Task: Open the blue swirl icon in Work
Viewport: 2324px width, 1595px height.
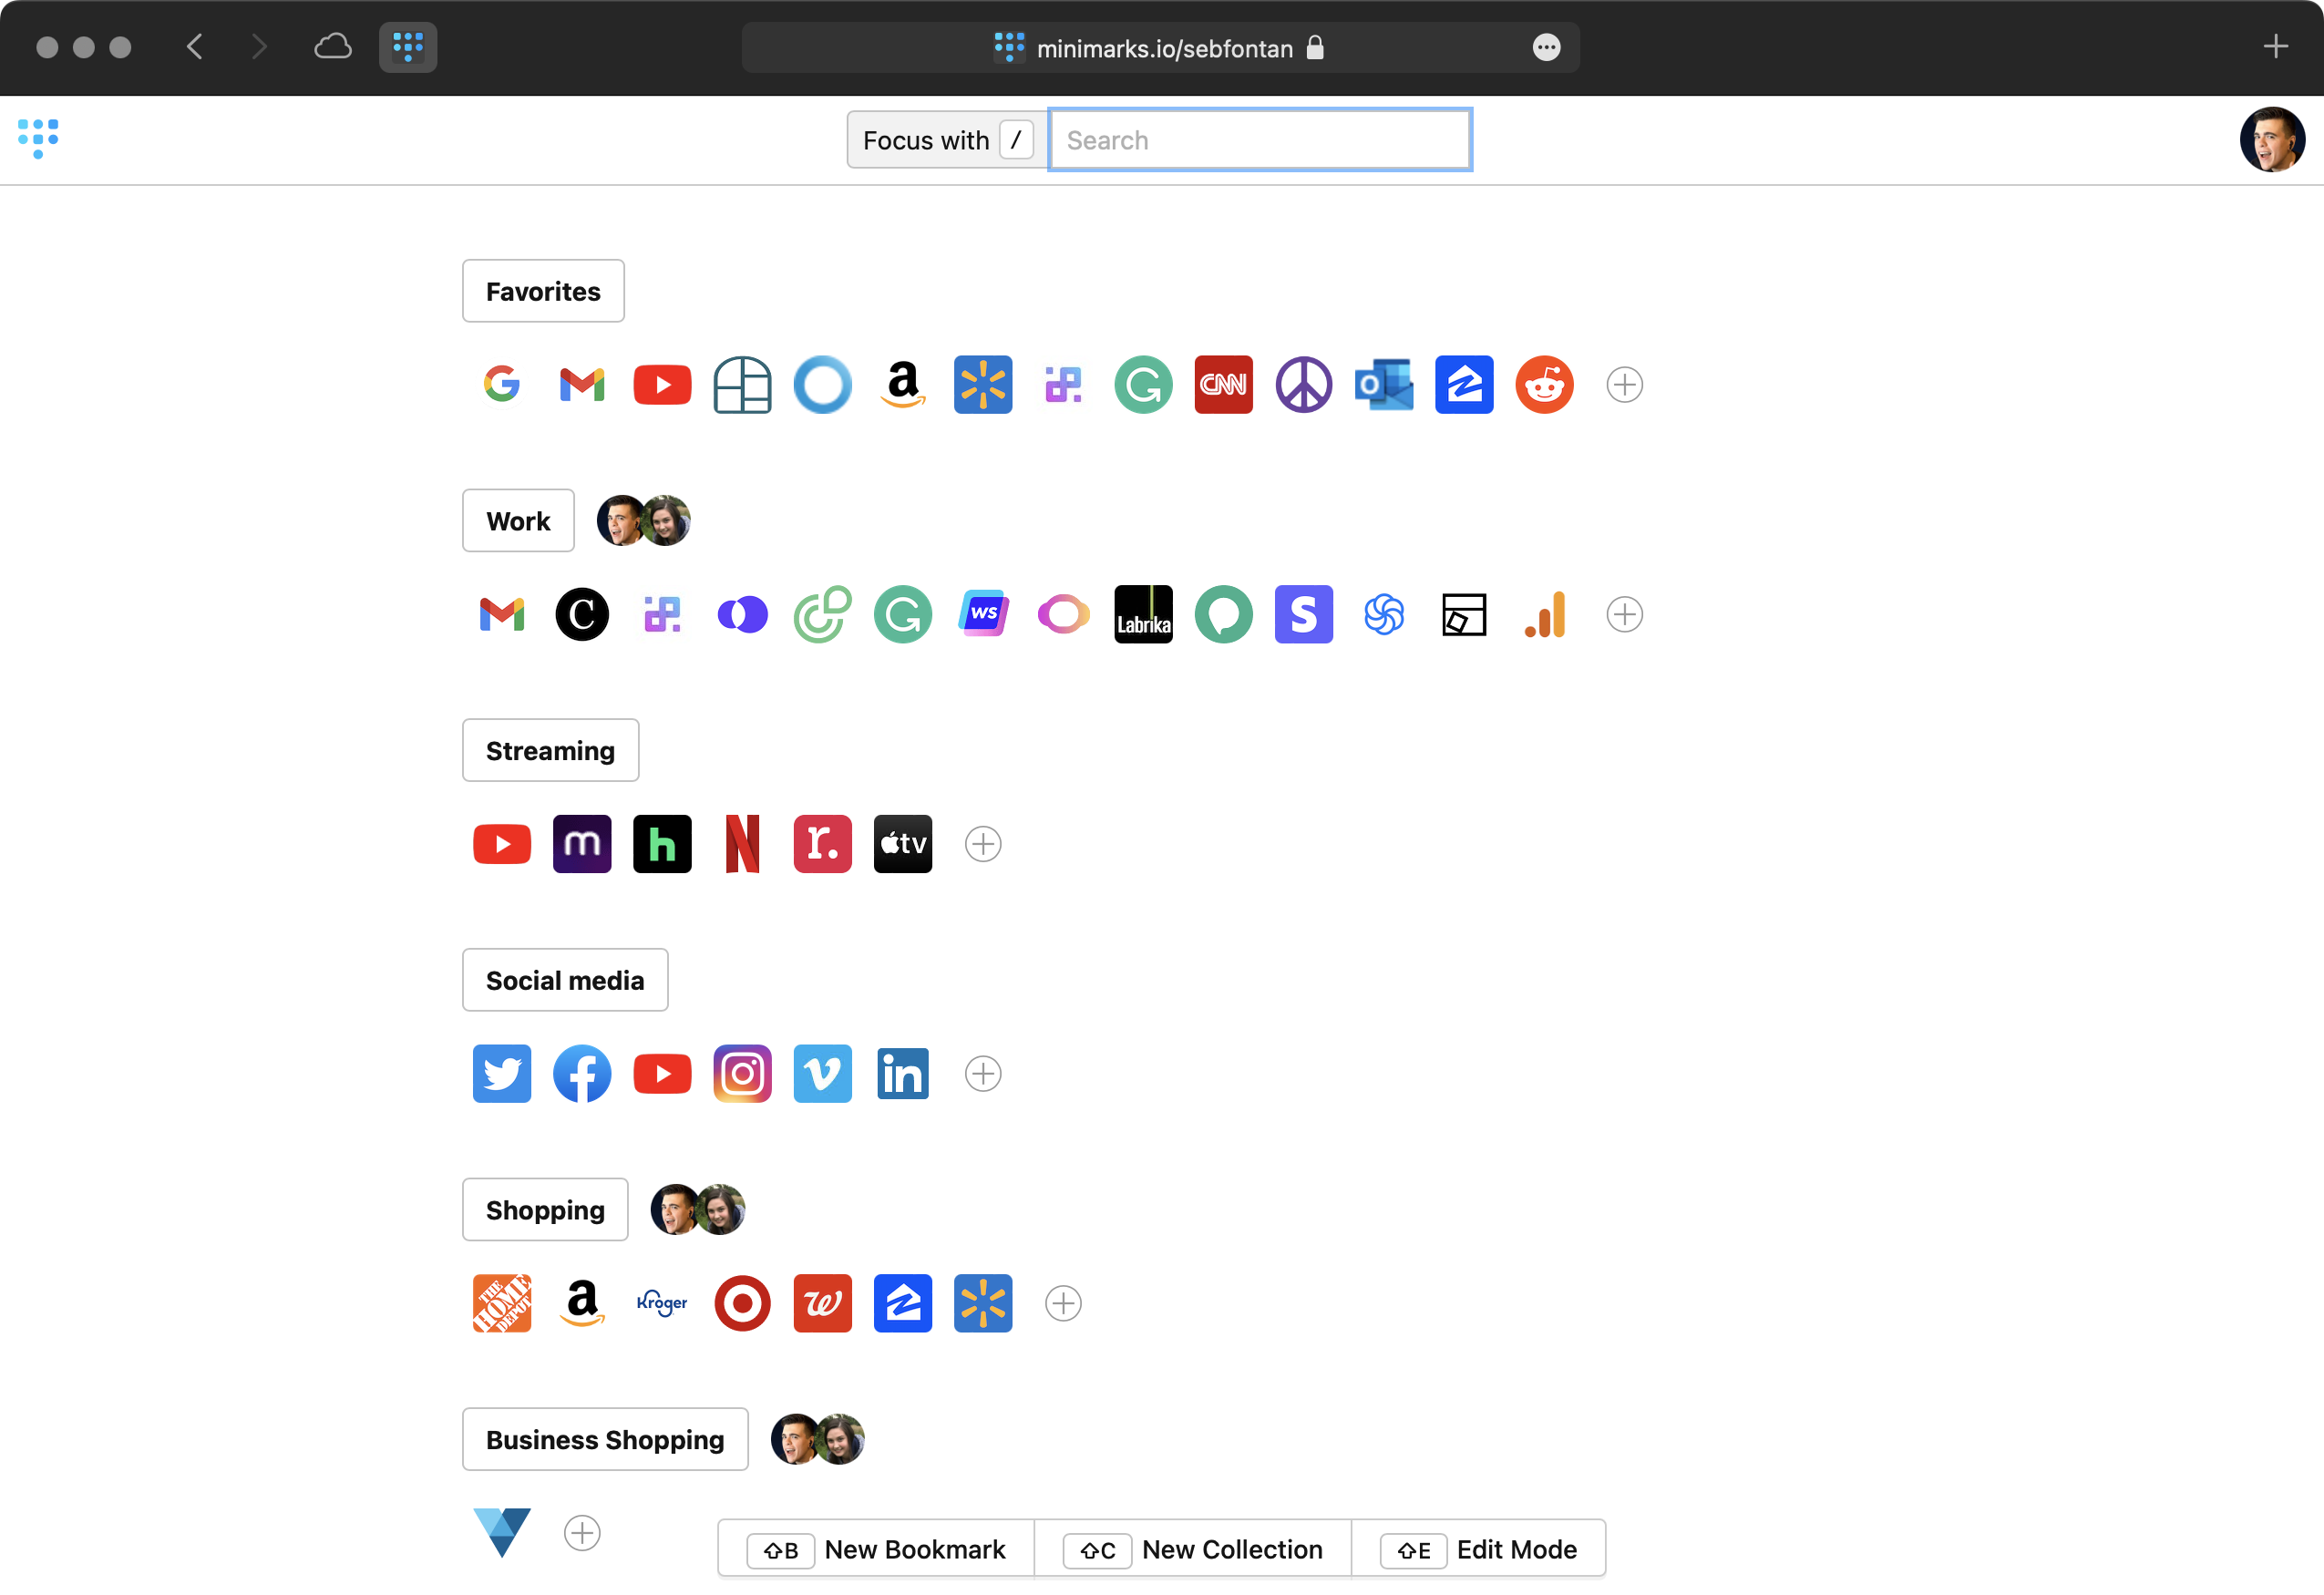Action: [1384, 615]
